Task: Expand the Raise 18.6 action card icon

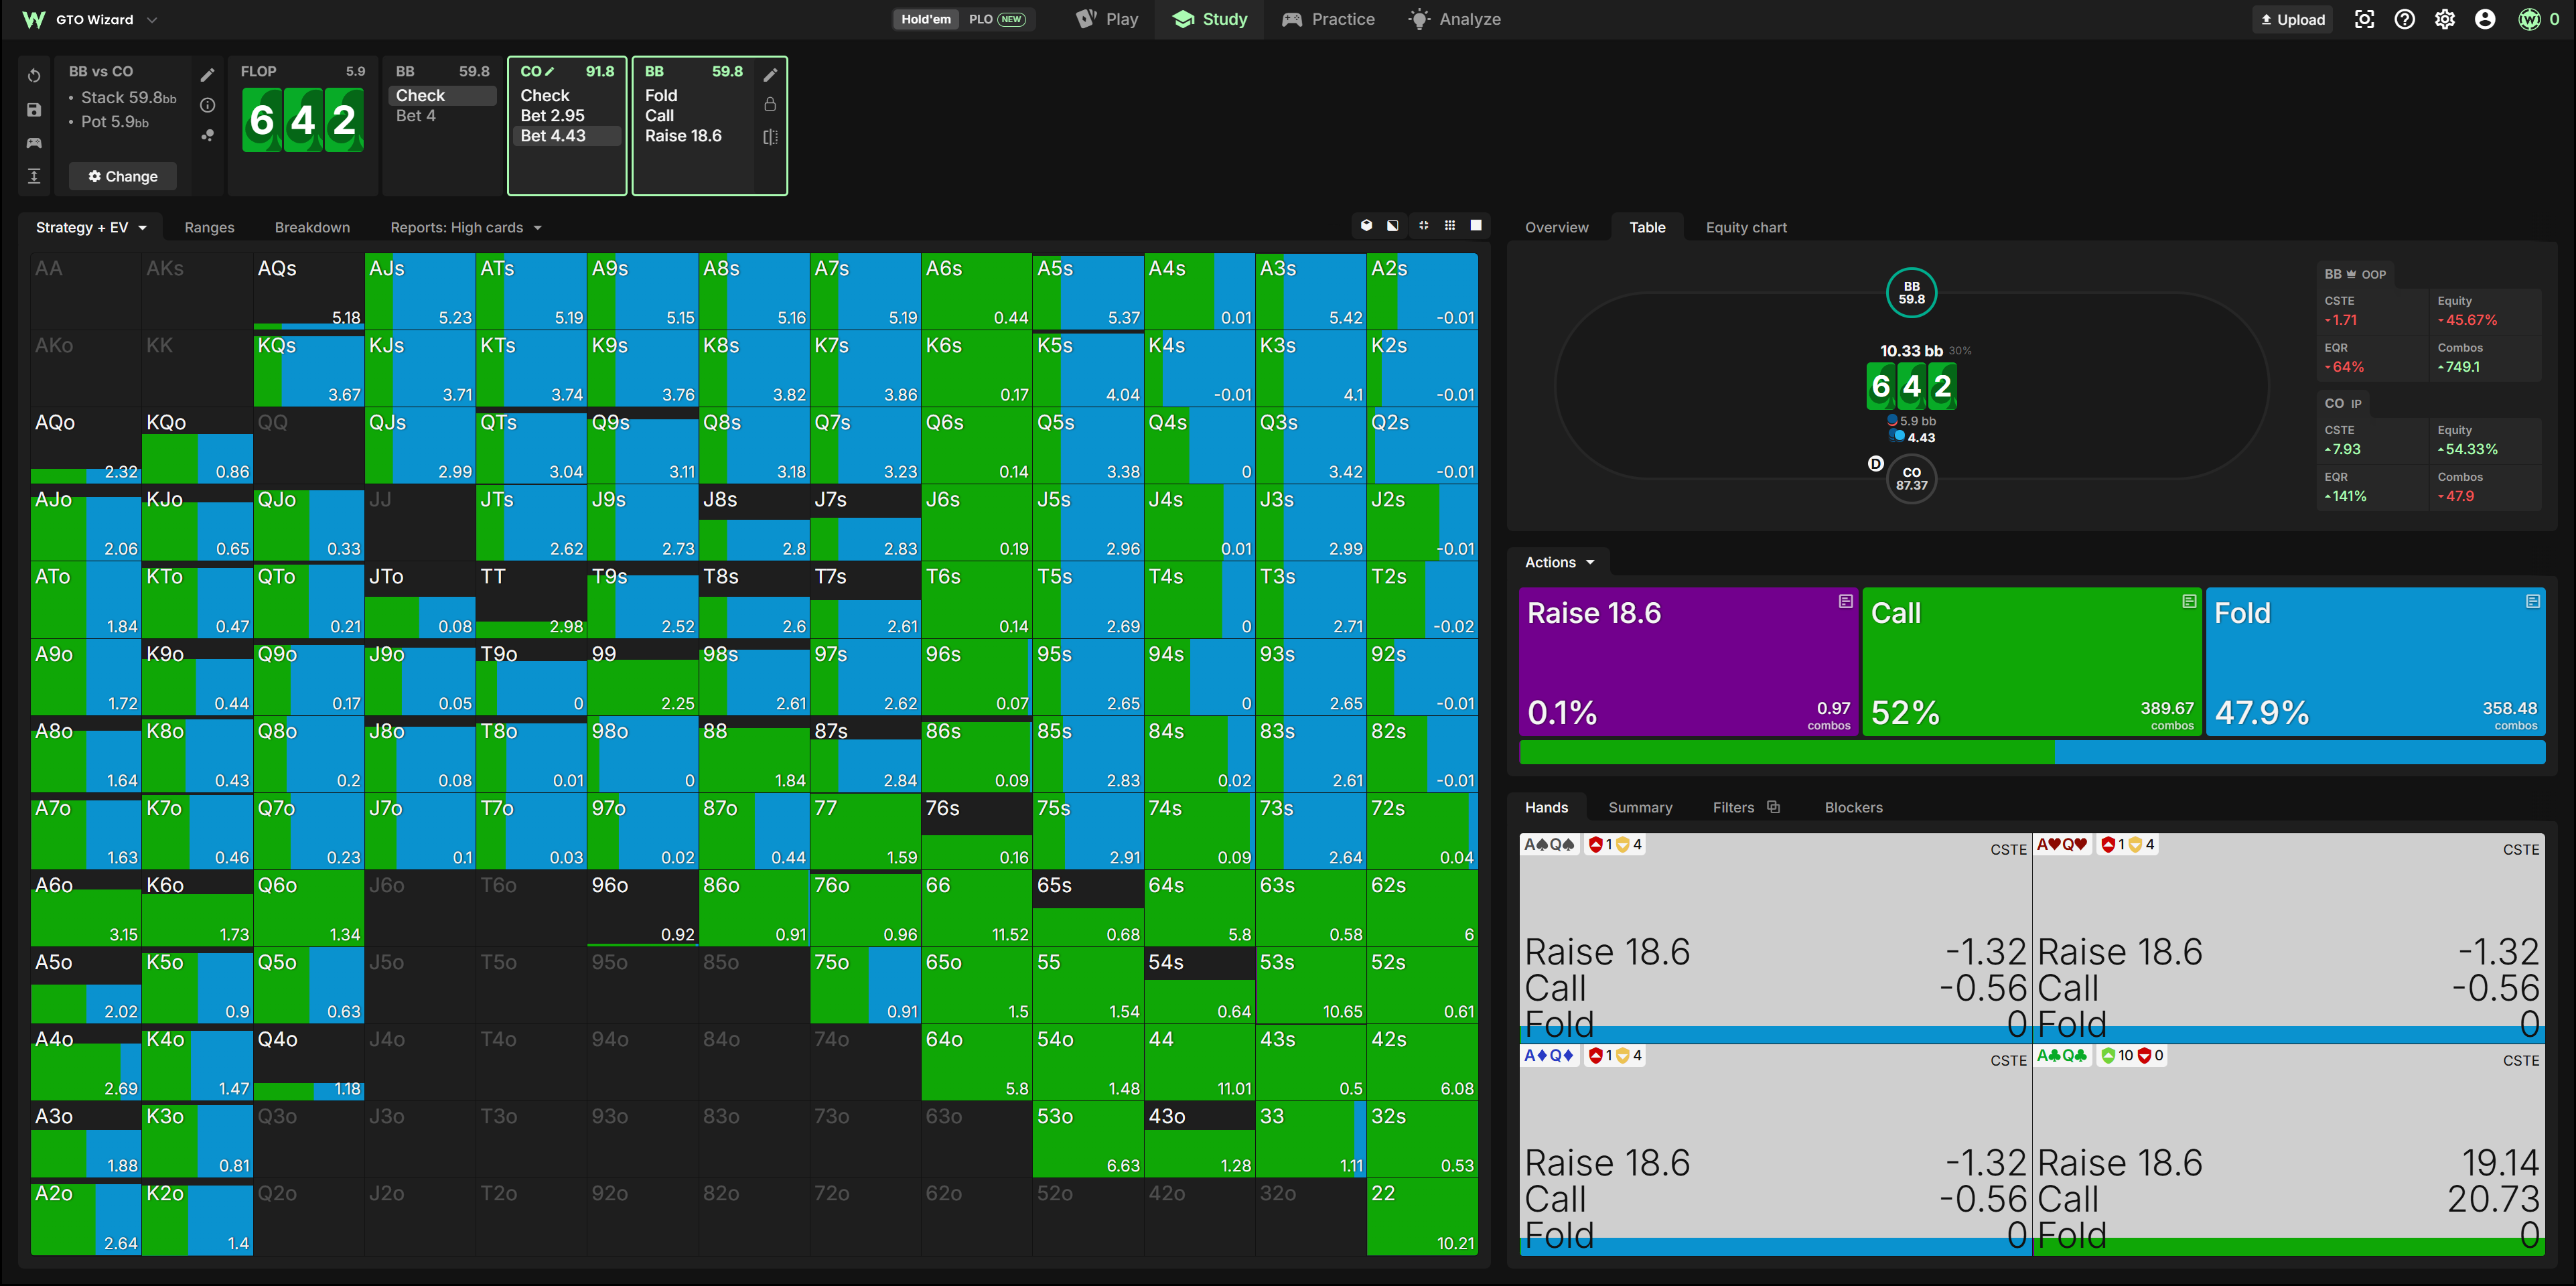Action: tap(1845, 601)
